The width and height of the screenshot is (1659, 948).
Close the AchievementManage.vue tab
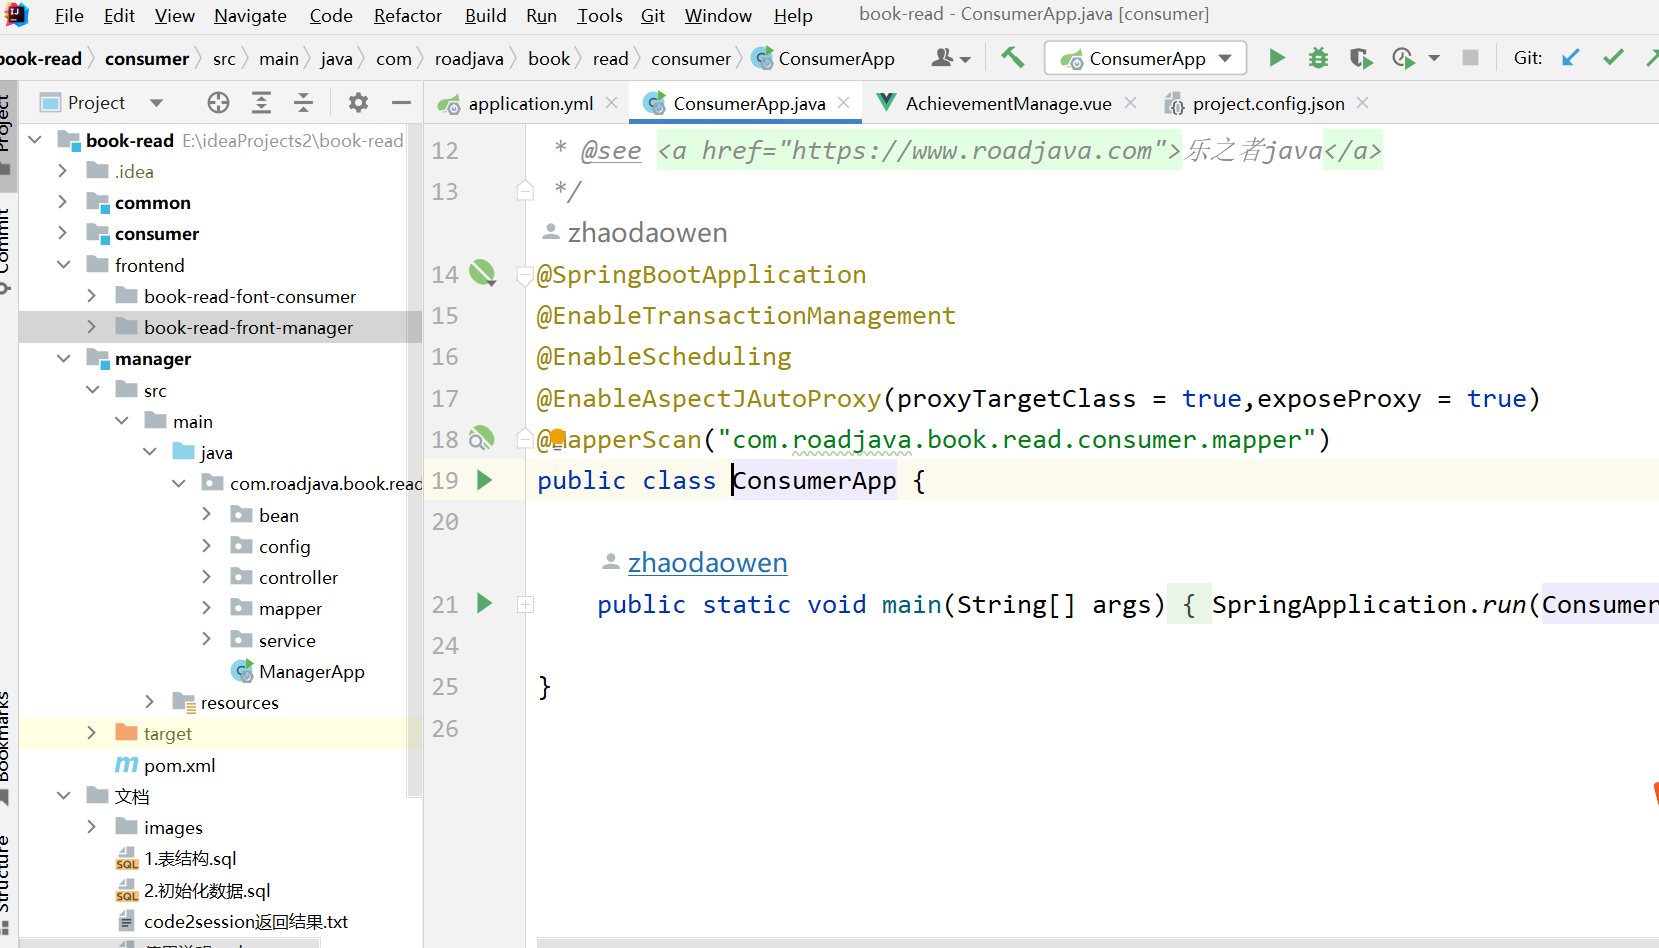coord(1130,103)
